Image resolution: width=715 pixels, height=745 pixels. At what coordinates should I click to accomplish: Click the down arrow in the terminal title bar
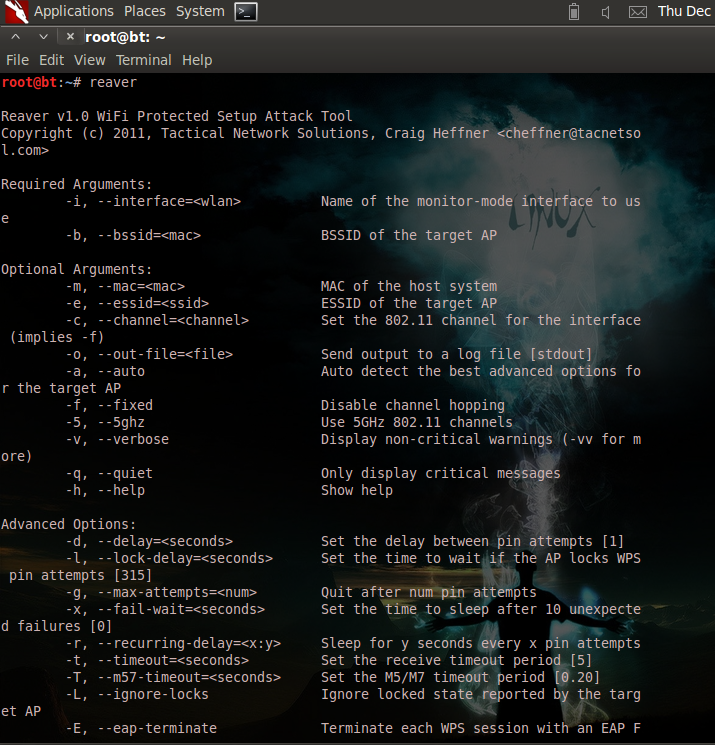pos(43,37)
